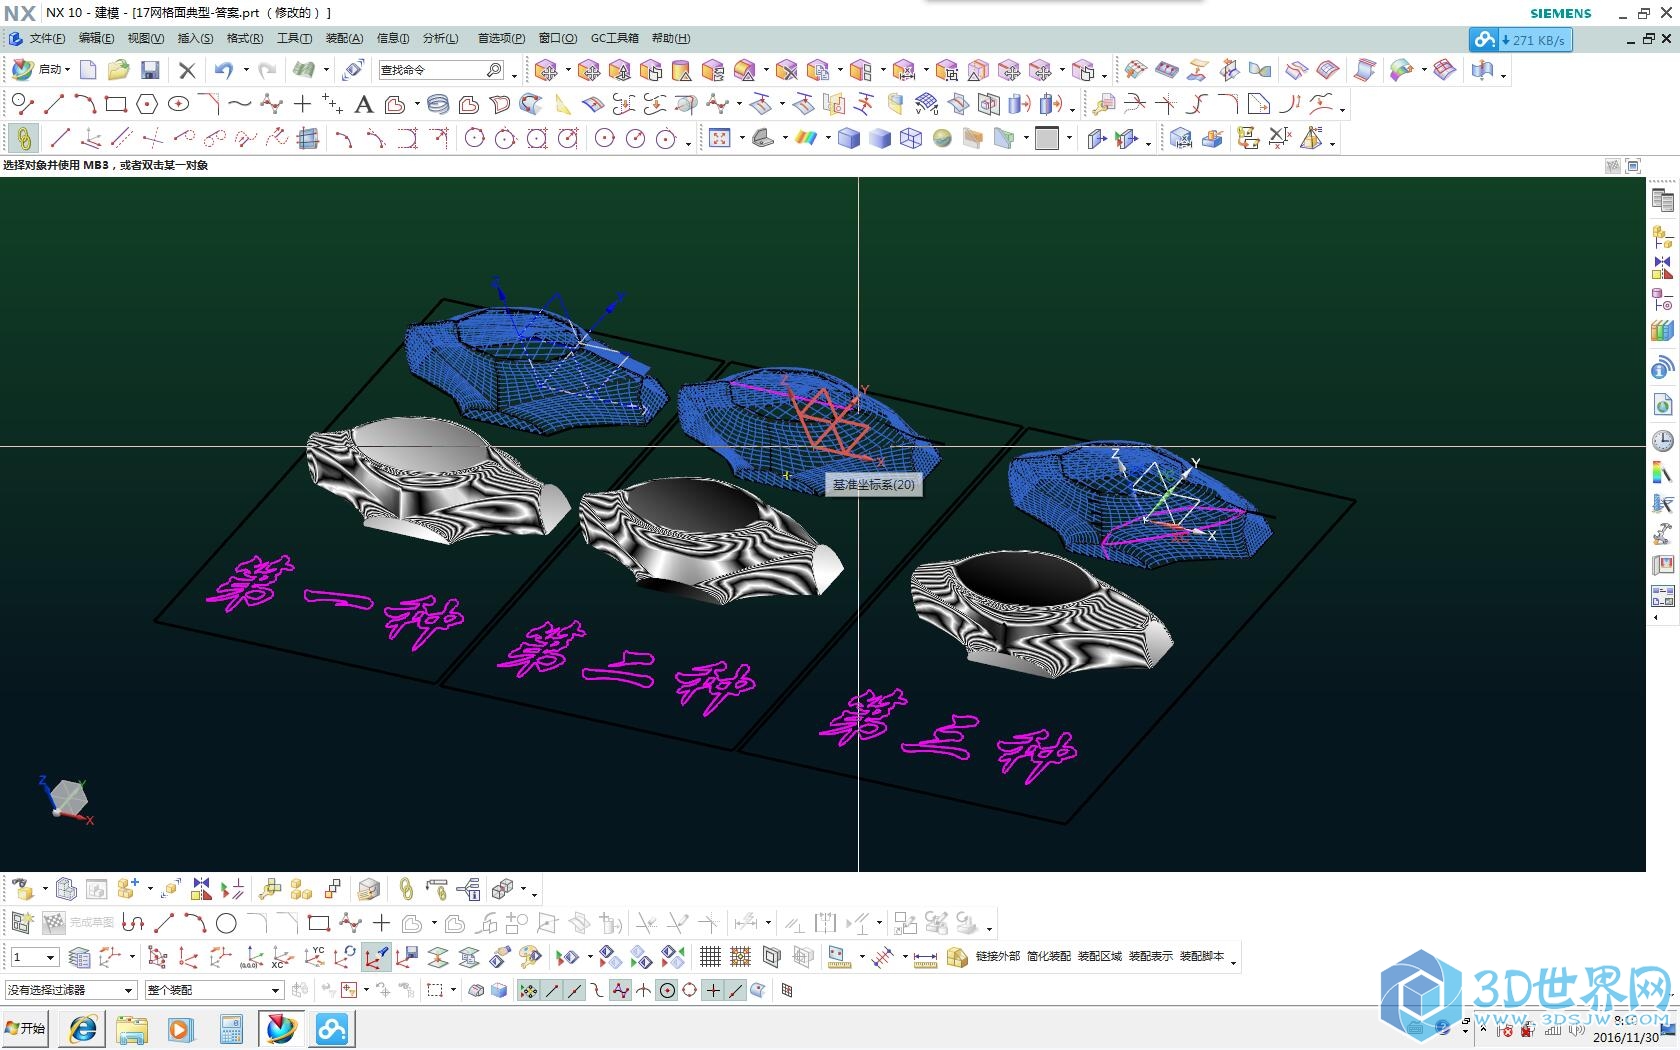Open the undo history dropdown arrow
The width and height of the screenshot is (1680, 1050).
(x=246, y=70)
